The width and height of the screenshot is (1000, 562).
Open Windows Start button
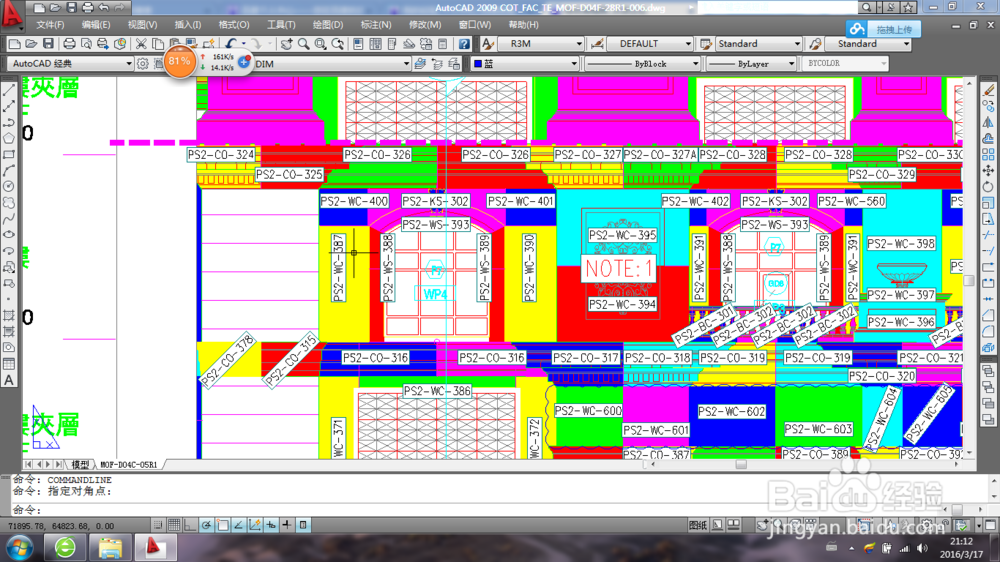pos(20,548)
